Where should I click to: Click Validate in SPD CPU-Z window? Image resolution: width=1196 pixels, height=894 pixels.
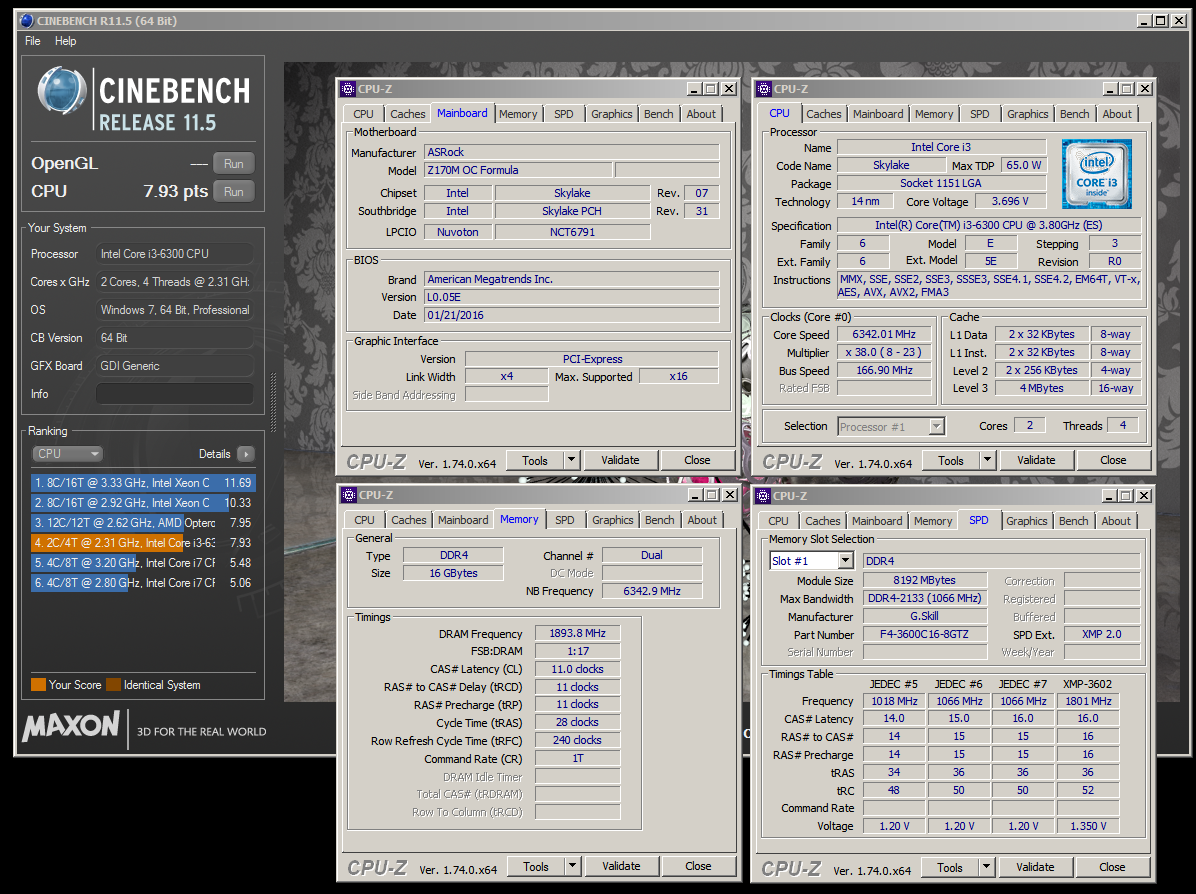click(1035, 867)
